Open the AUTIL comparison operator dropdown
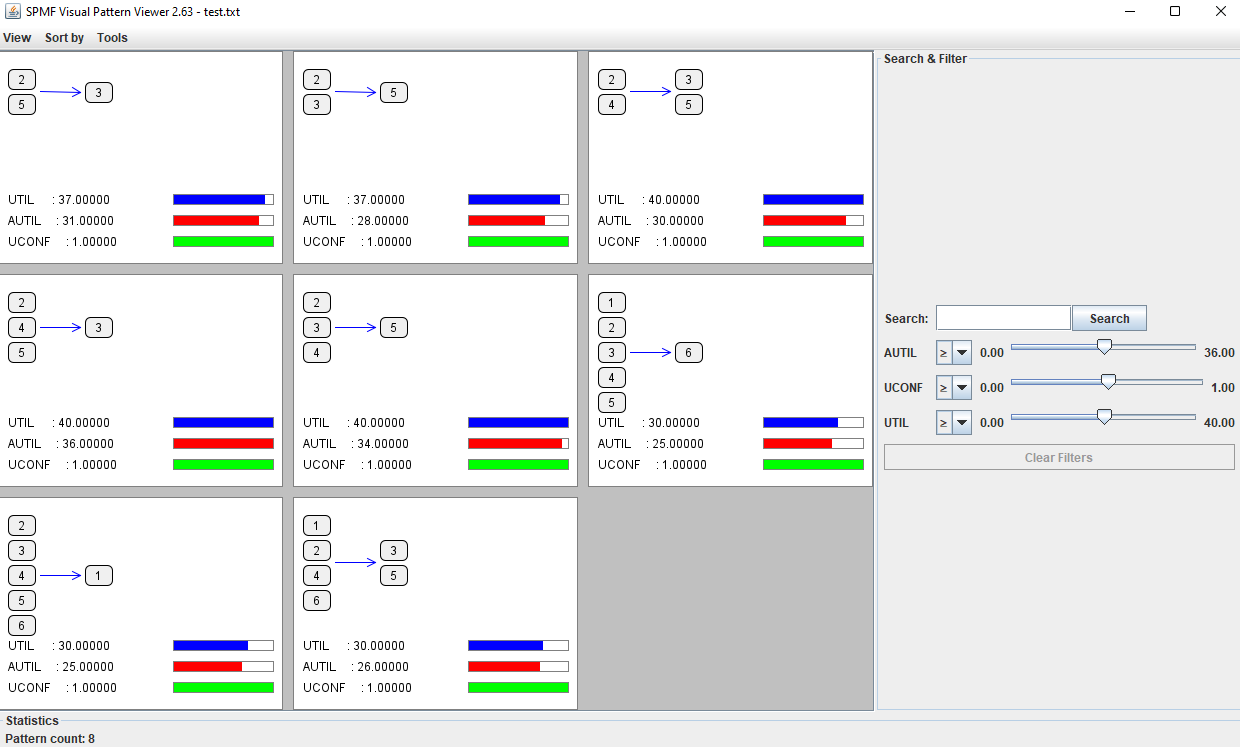 point(953,353)
